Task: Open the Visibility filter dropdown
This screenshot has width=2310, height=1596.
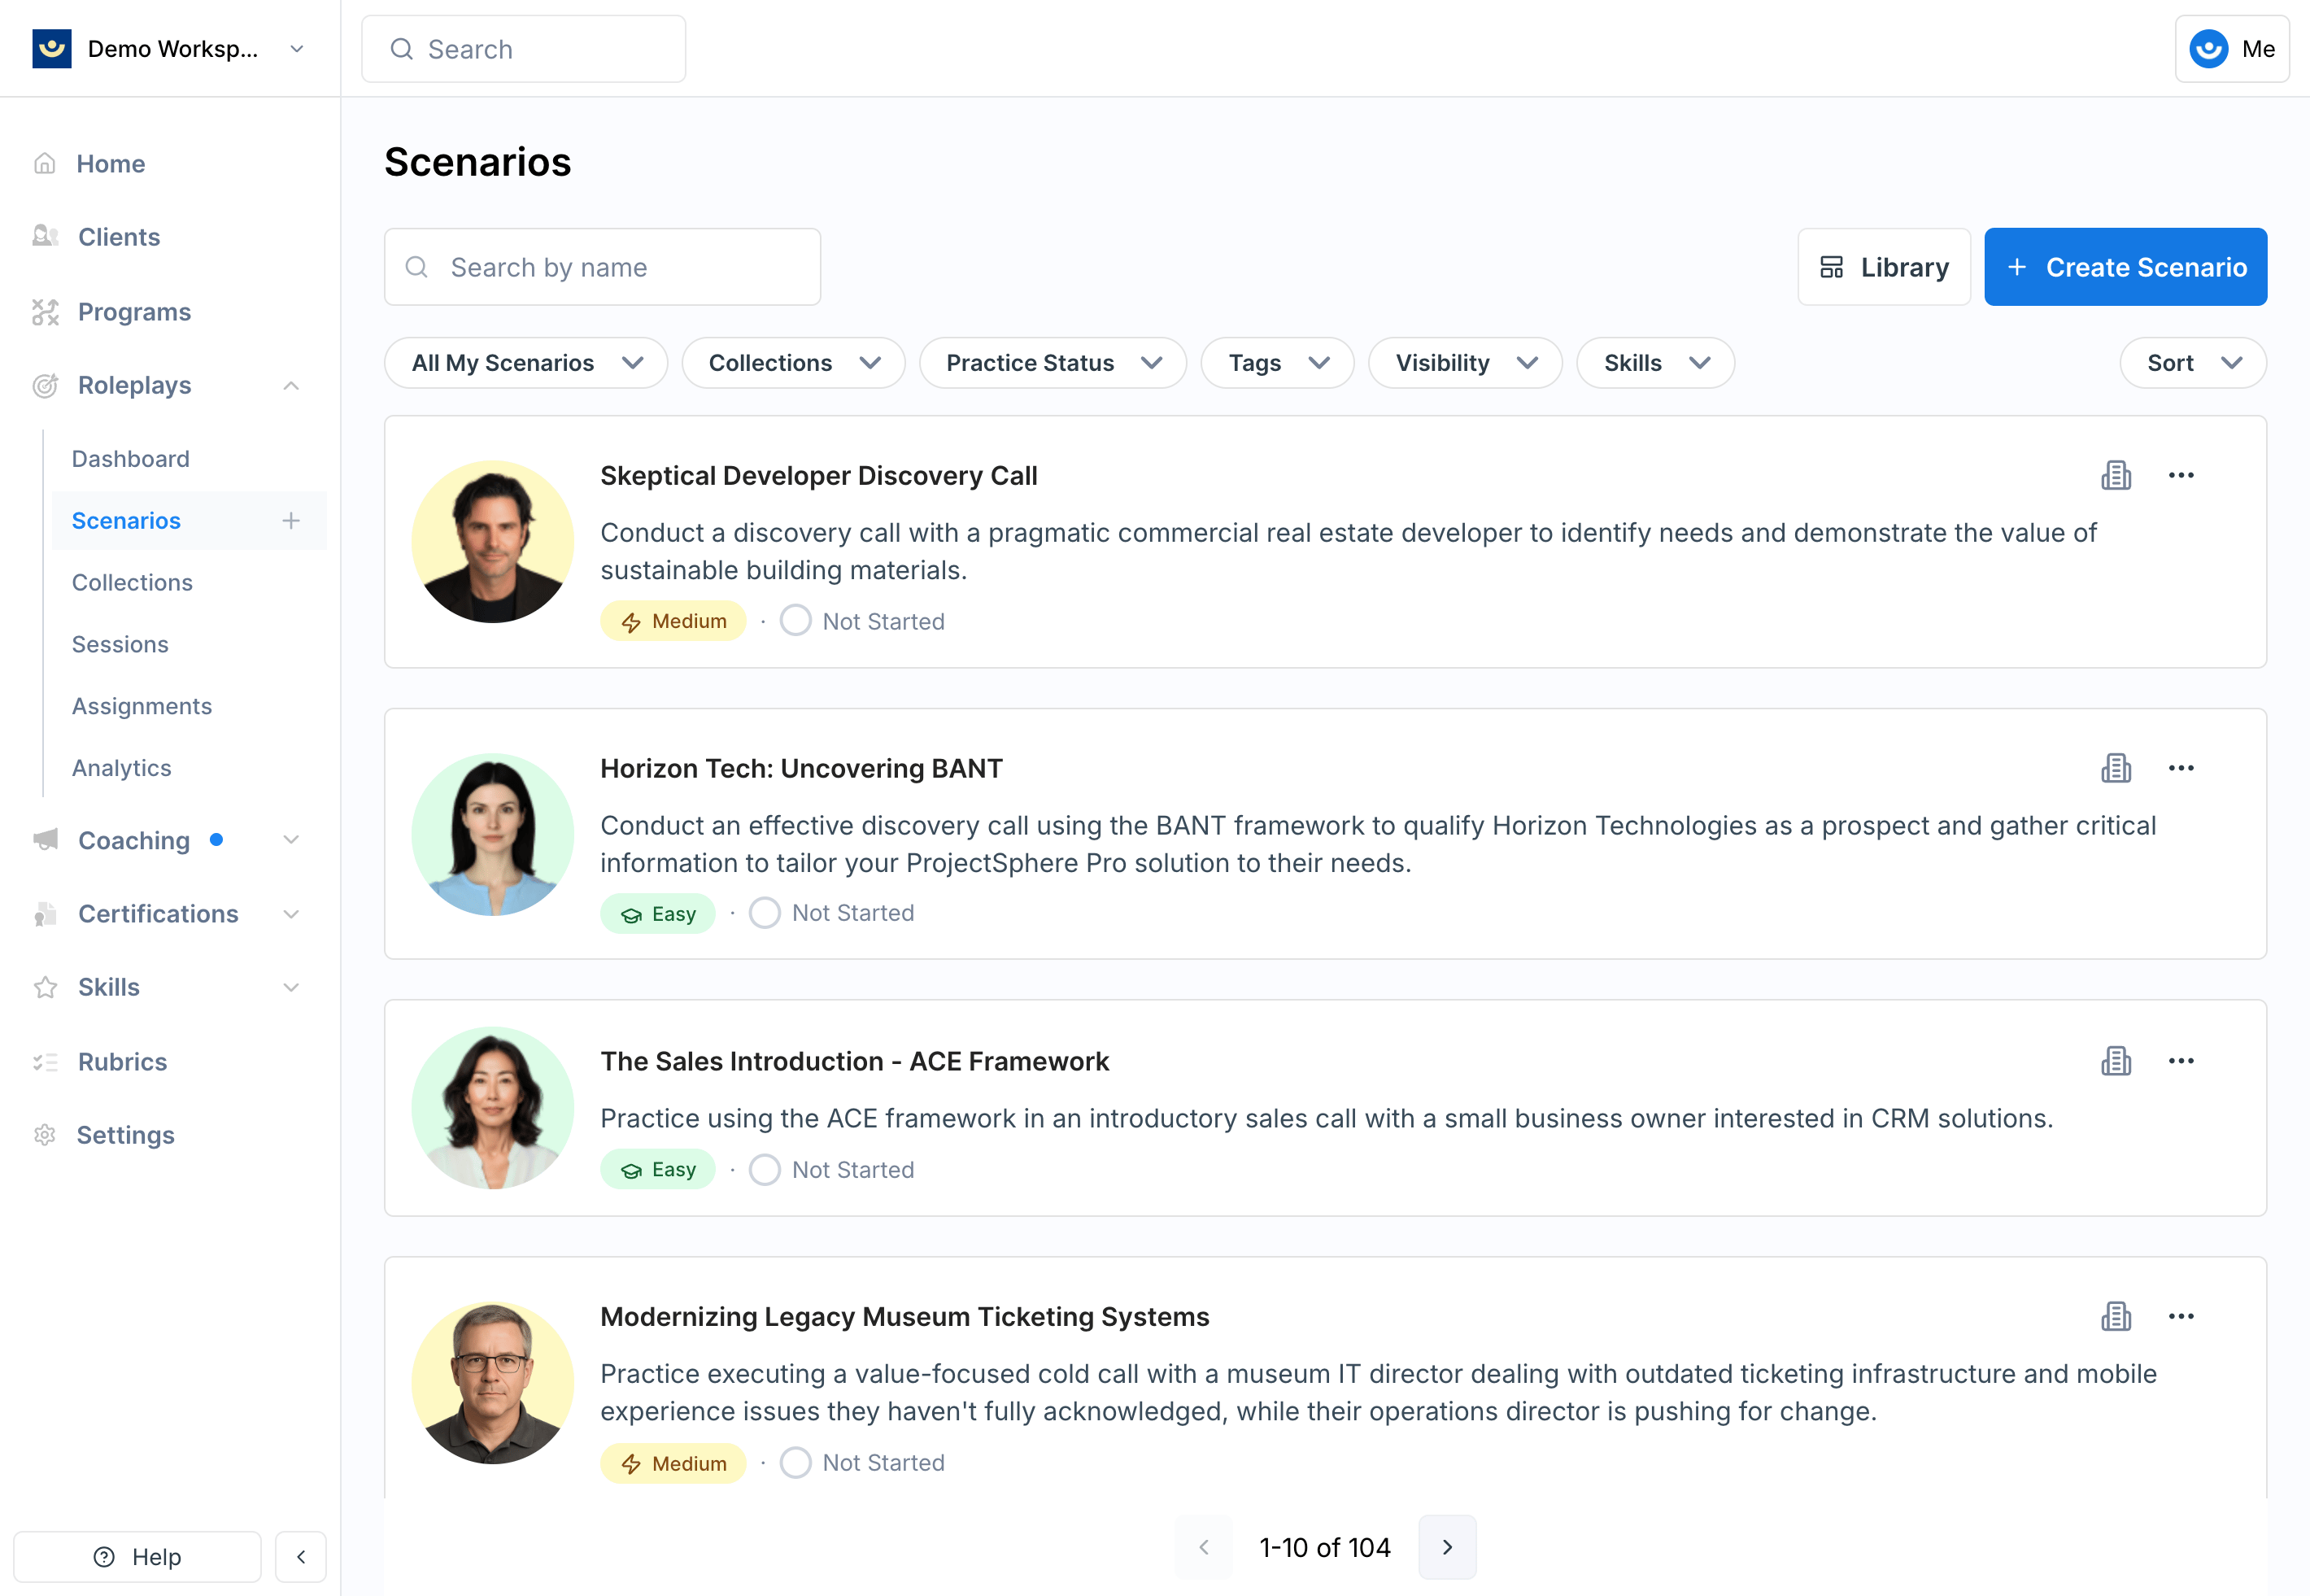Action: point(1465,363)
